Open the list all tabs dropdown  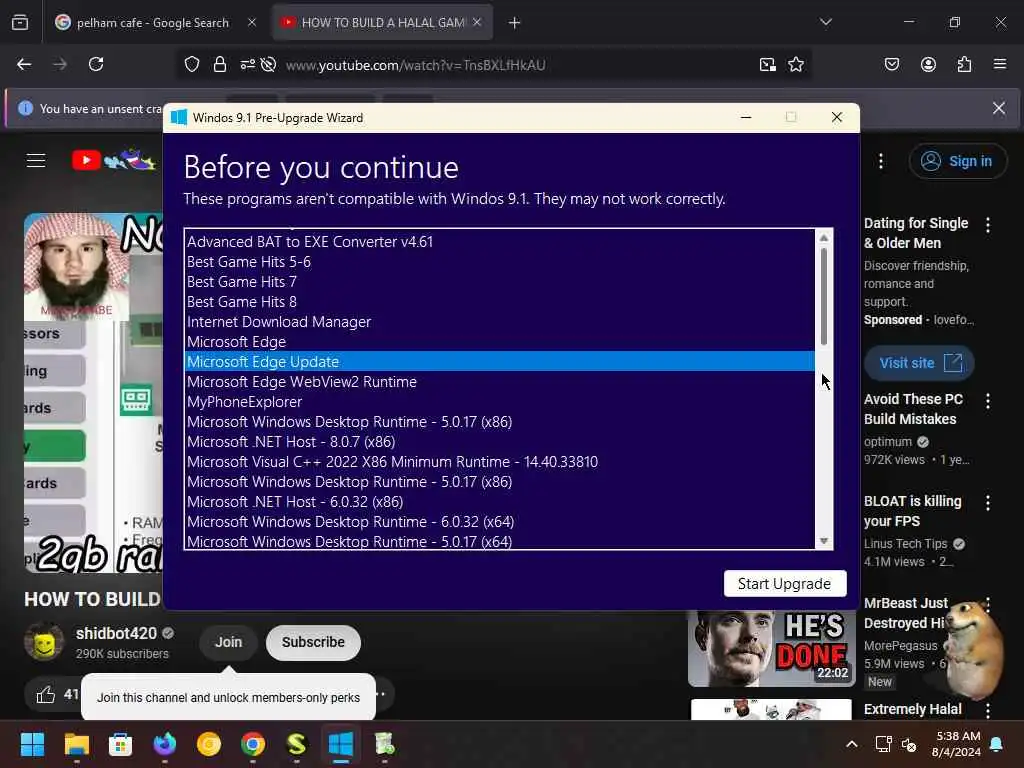[826, 22]
